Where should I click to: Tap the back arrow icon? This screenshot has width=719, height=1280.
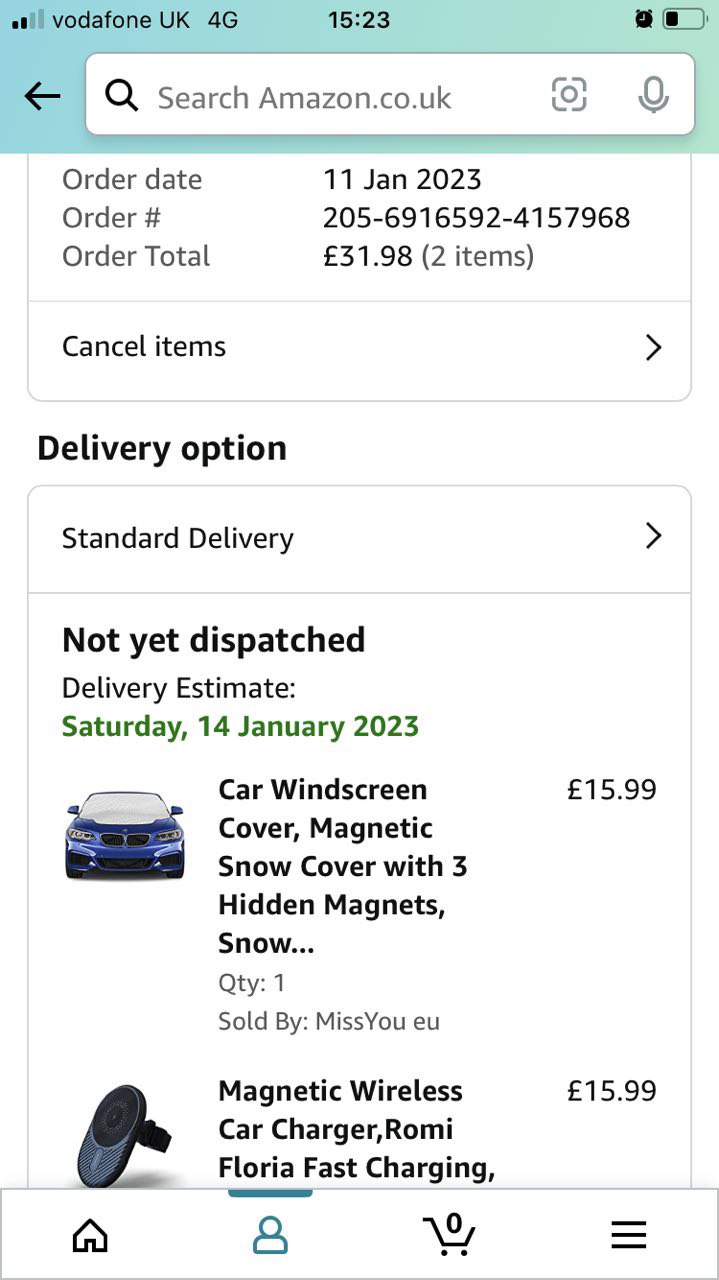click(x=42, y=96)
